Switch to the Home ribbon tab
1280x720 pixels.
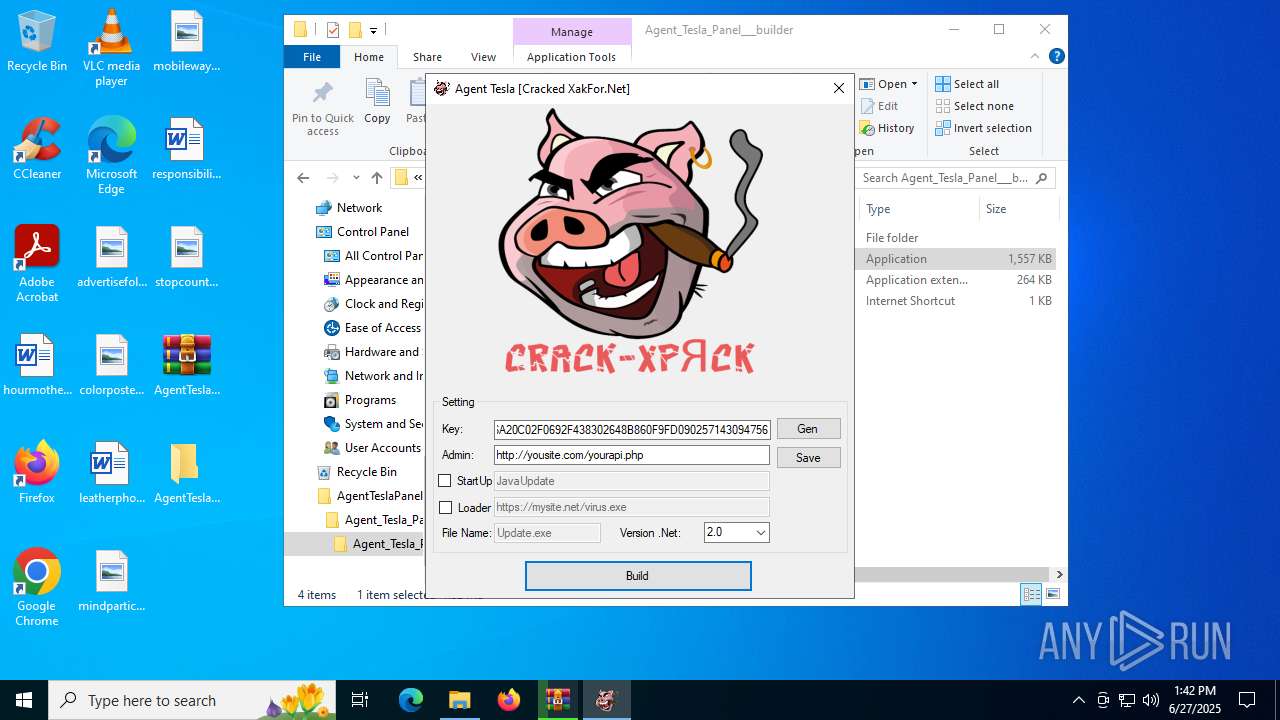coord(369,57)
